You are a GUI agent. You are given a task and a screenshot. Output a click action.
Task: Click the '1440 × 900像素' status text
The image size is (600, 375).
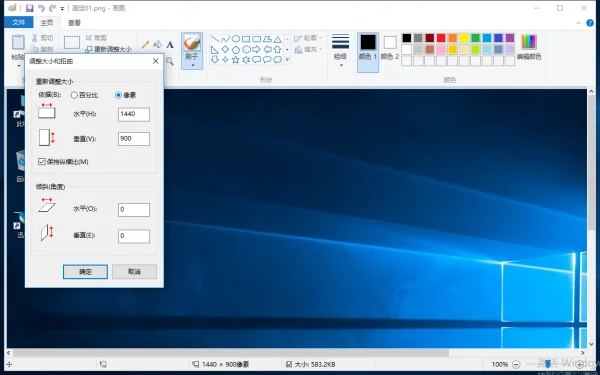pos(225,364)
